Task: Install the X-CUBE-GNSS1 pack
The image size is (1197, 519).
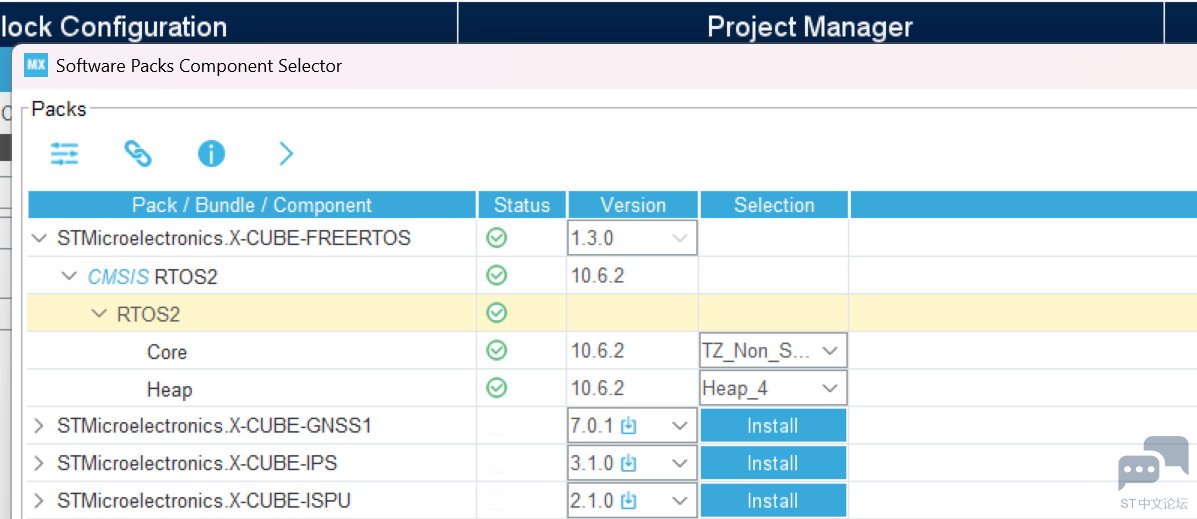Action: pyautogui.click(x=773, y=426)
